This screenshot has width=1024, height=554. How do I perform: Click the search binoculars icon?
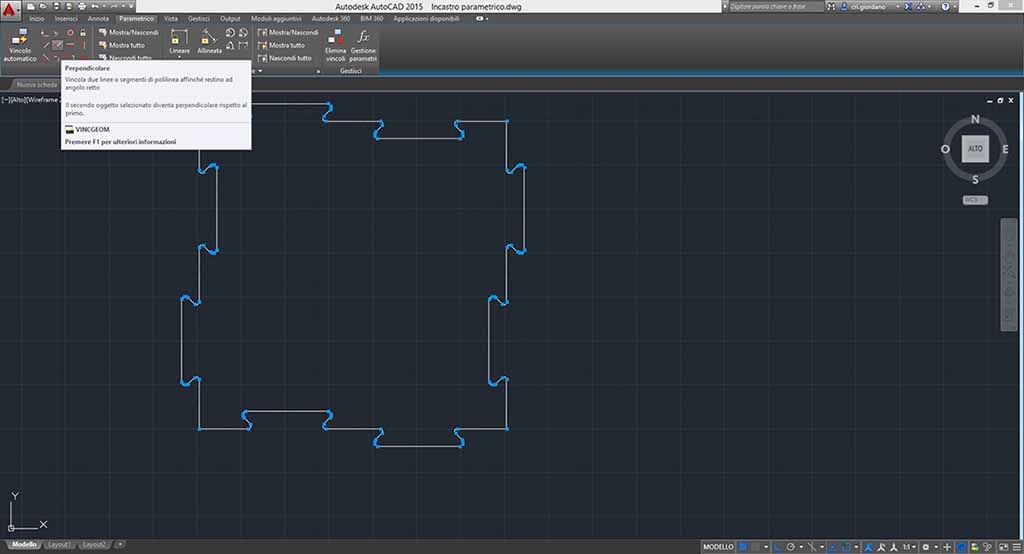(x=831, y=7)
